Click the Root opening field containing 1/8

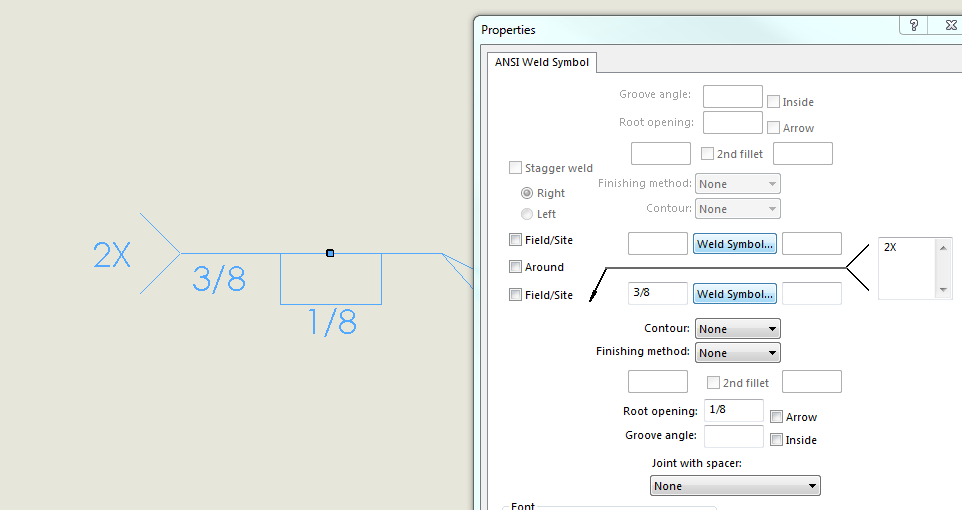734,410
